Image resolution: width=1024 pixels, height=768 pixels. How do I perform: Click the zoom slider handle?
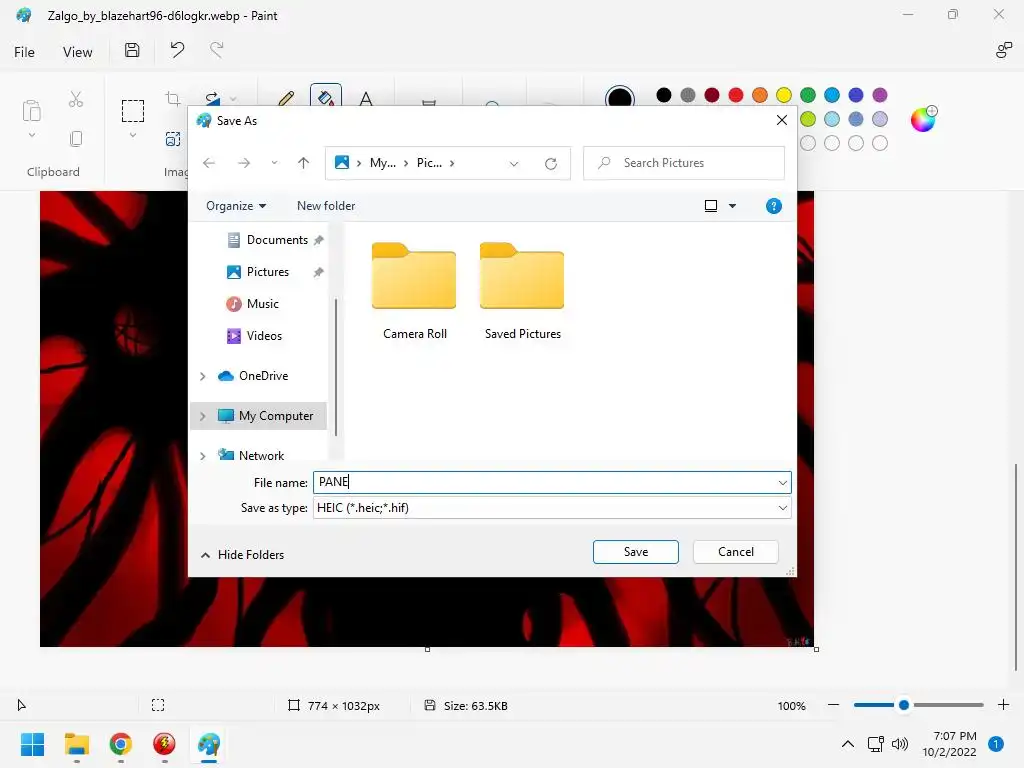tap(904, 705)
